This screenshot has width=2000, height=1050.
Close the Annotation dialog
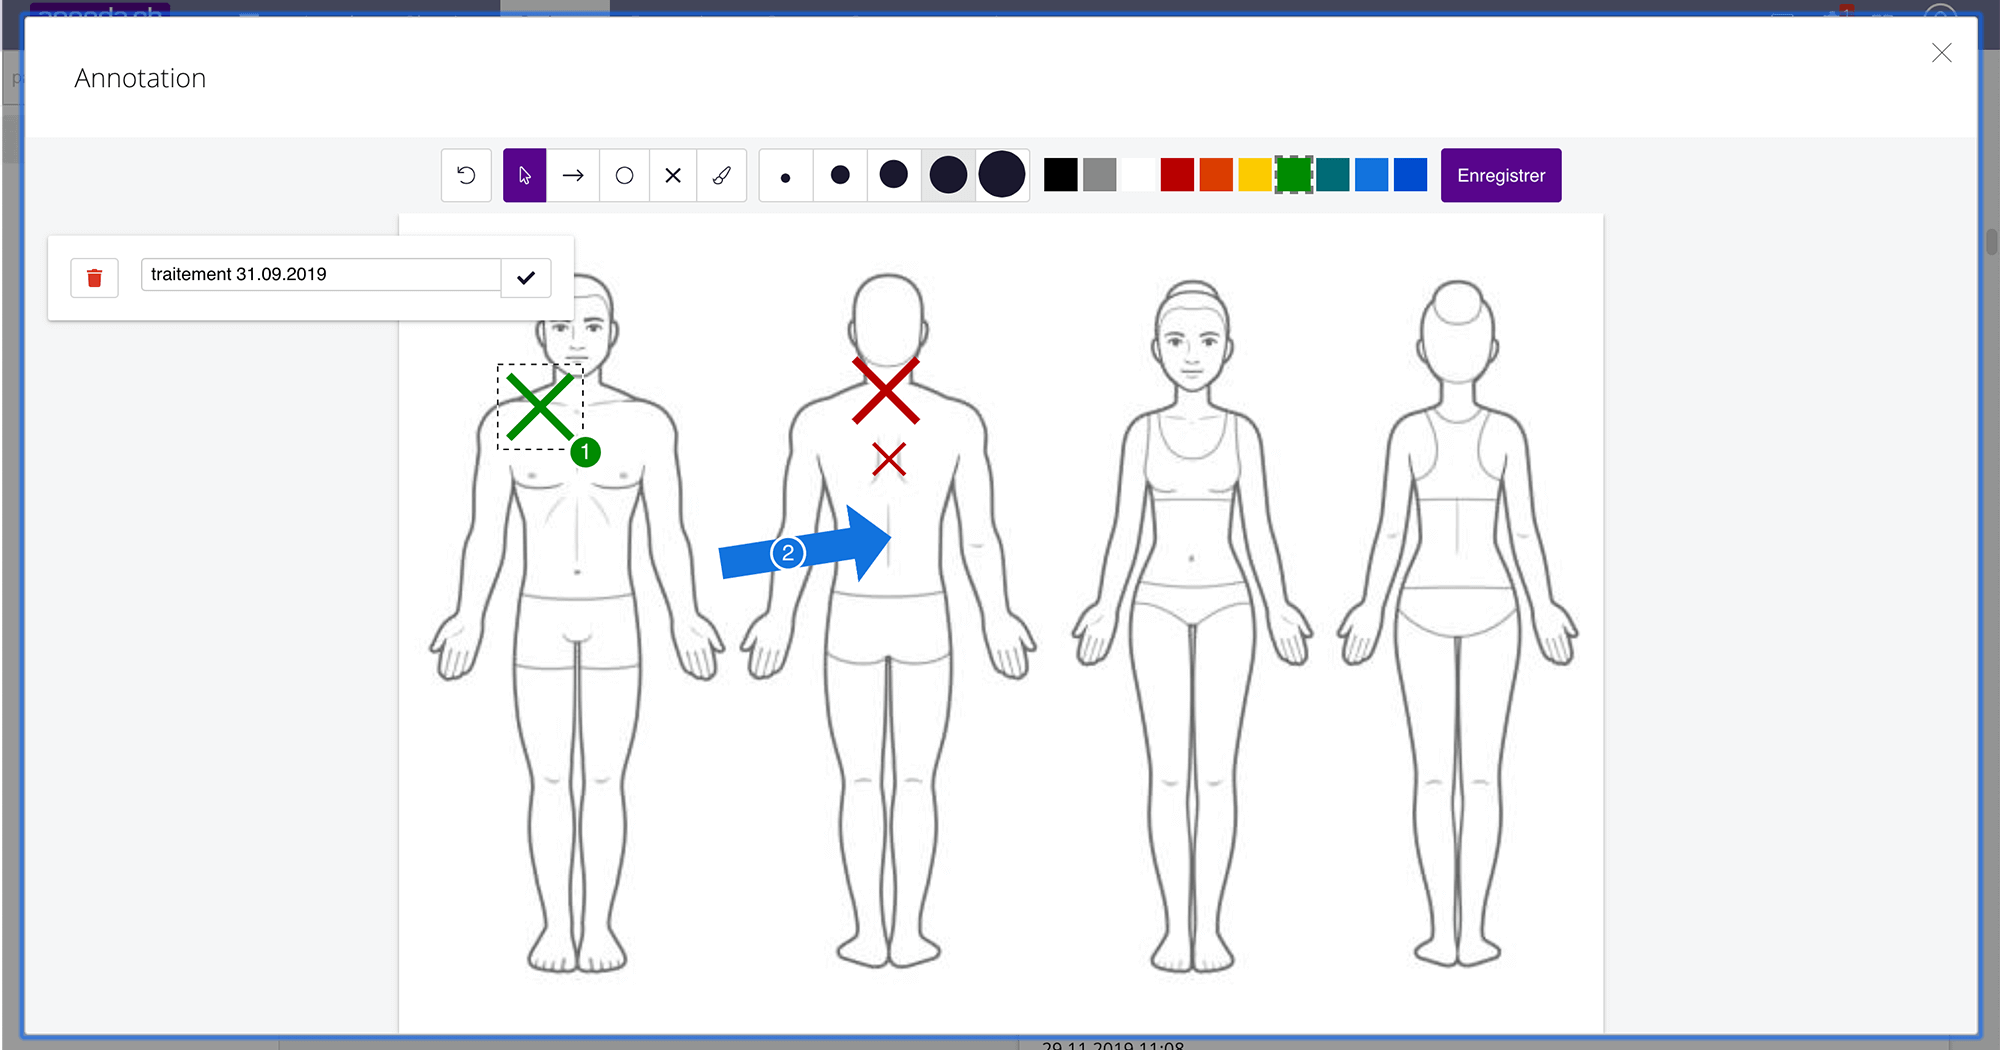coord(1941,53)
